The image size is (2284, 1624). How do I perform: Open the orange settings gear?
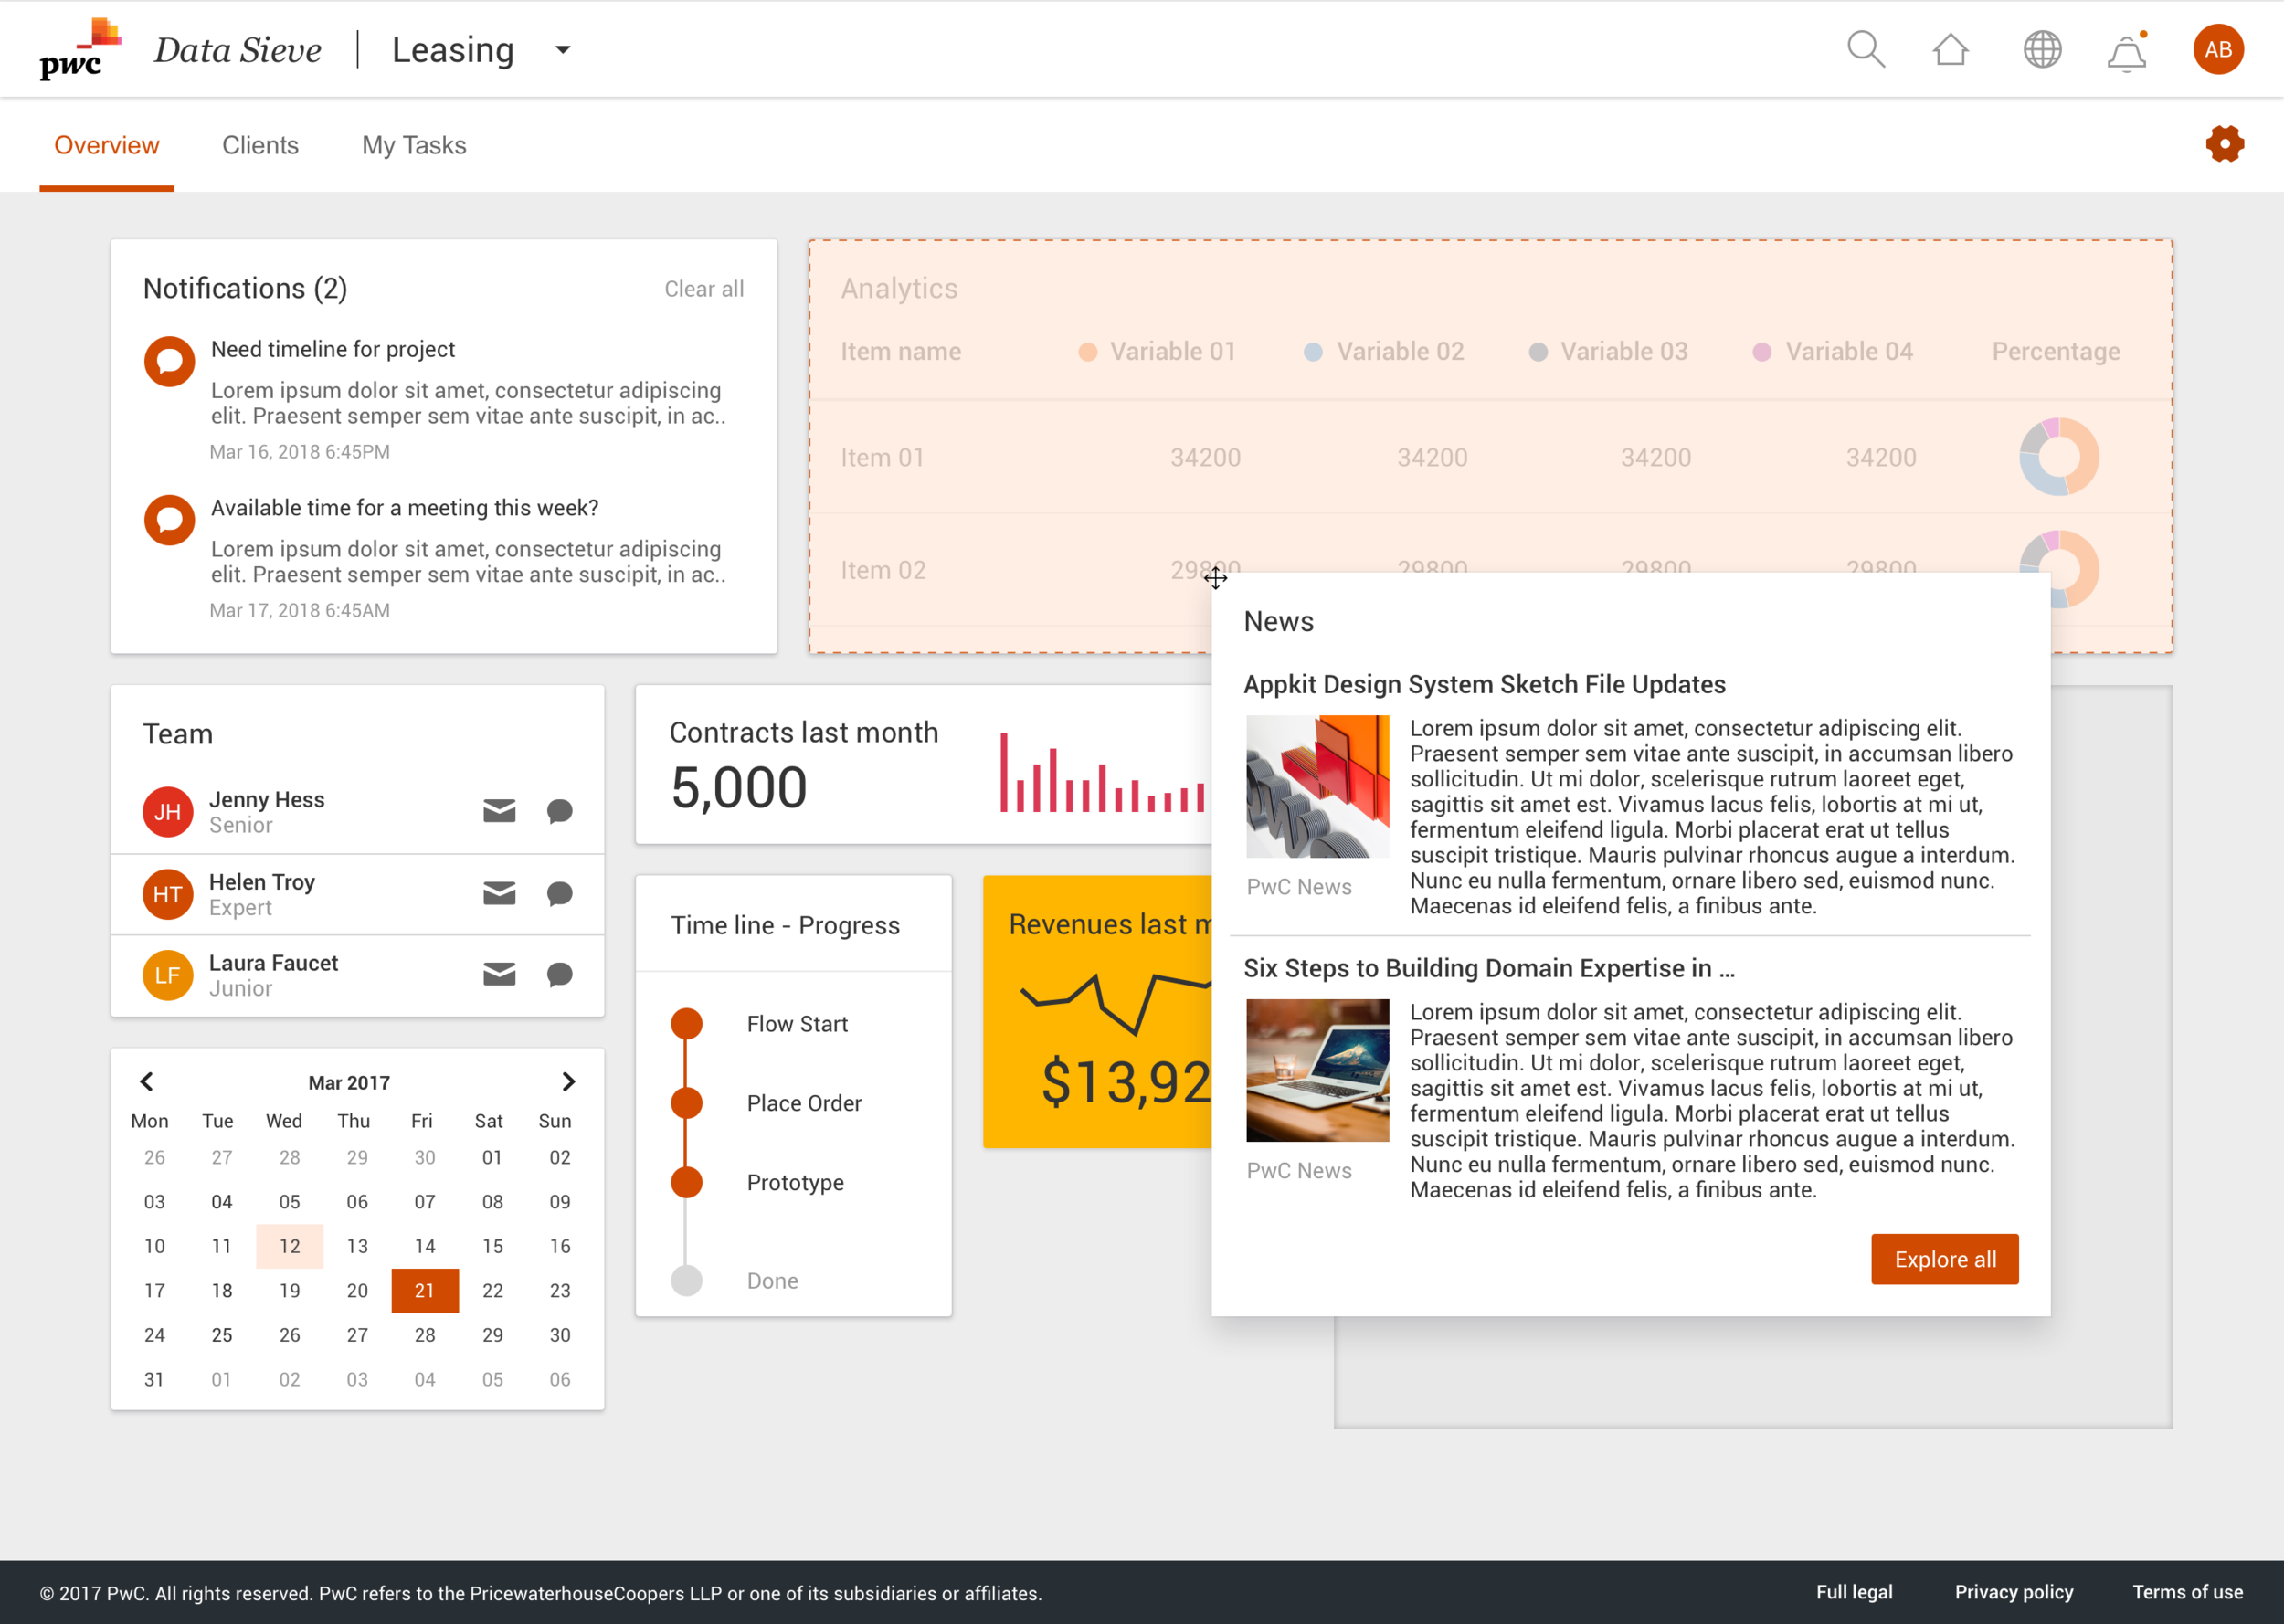tap(2224, 144)
